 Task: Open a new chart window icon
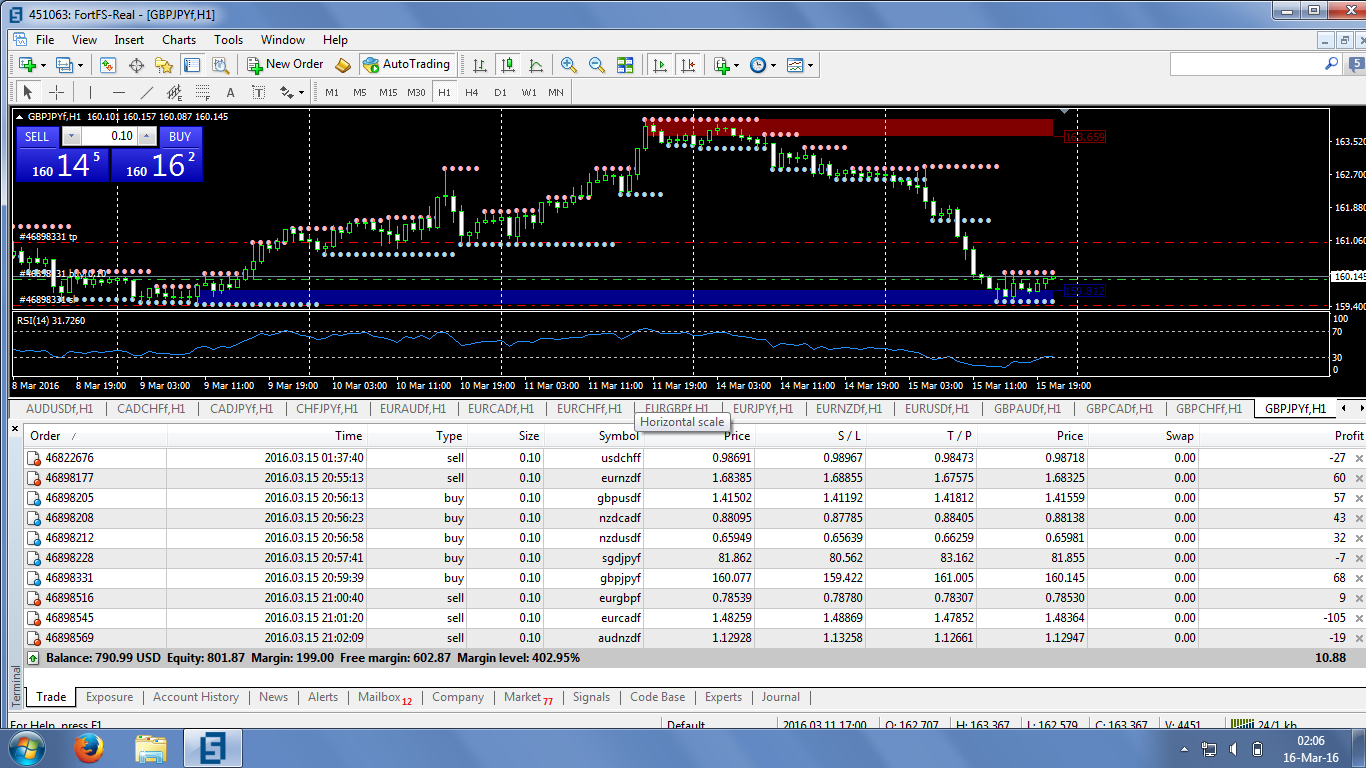click(x=27, y=65)
